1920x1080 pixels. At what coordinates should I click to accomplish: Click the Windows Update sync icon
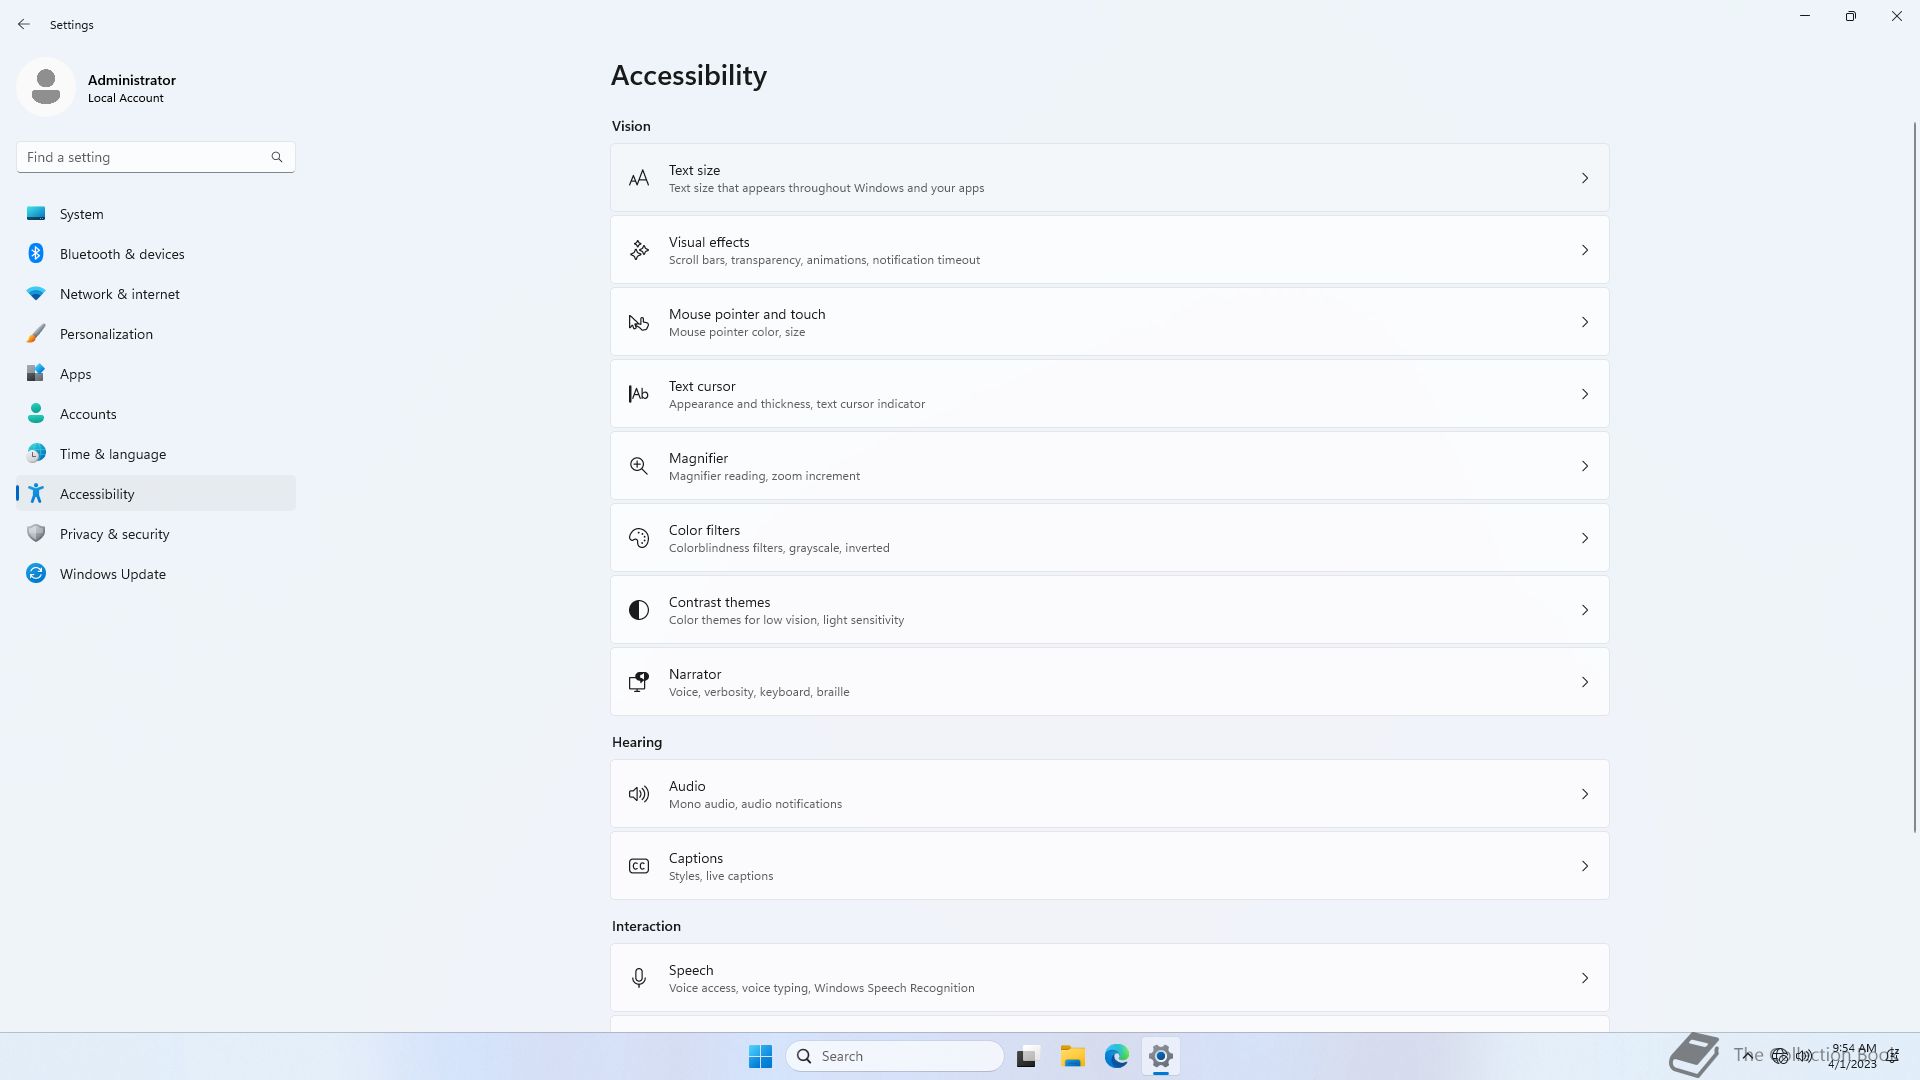coord(36,573)
